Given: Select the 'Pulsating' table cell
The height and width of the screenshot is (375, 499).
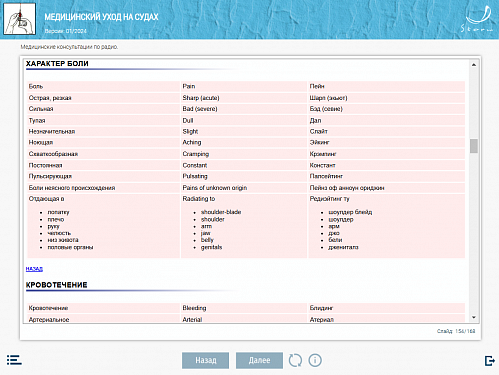Looking at the screenshot, I should 244,176.
